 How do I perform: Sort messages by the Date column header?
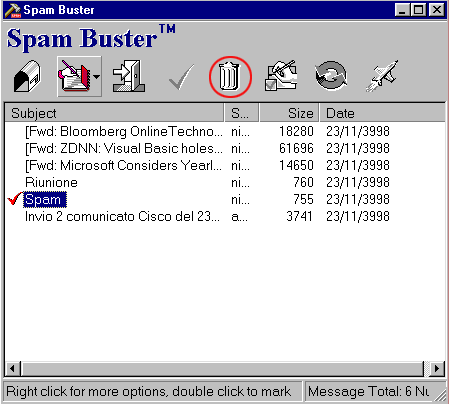click(382, 113)
